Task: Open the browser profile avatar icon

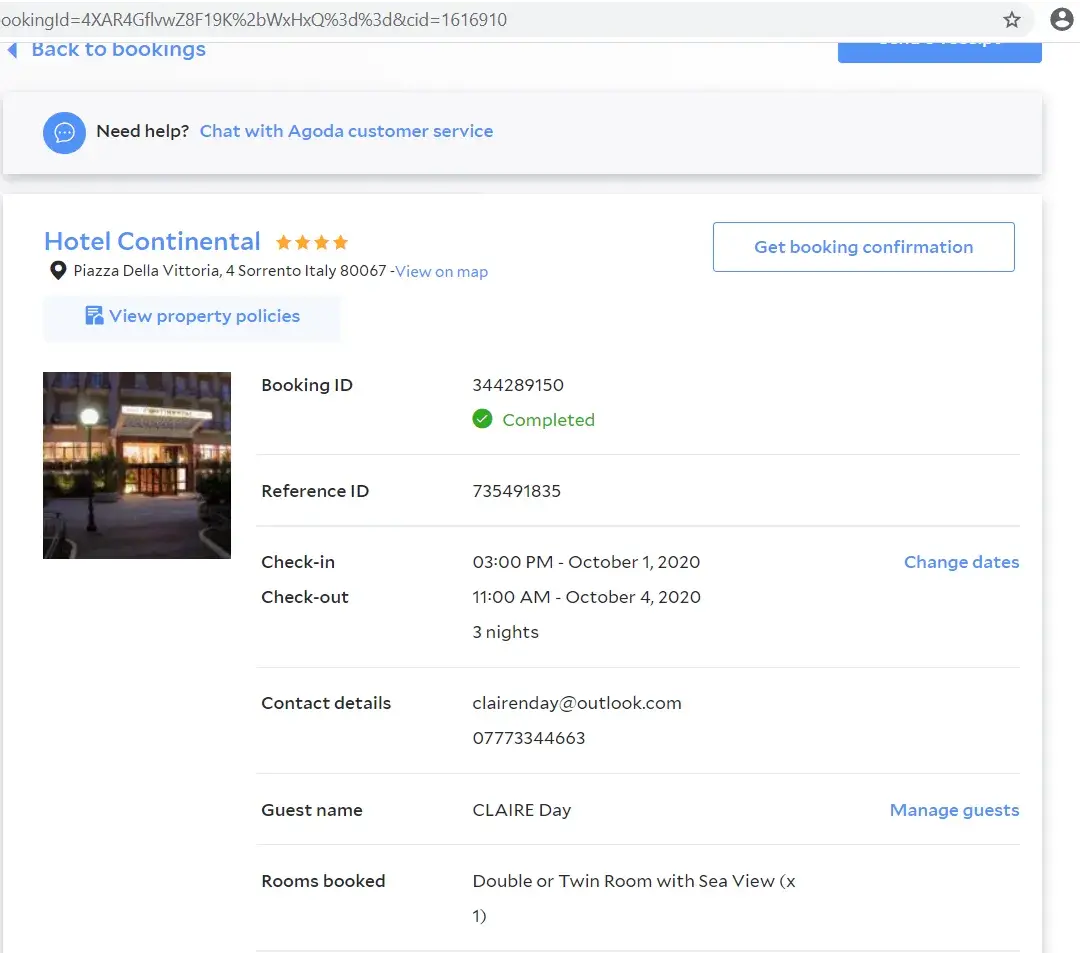Action: pos(1062,20)
